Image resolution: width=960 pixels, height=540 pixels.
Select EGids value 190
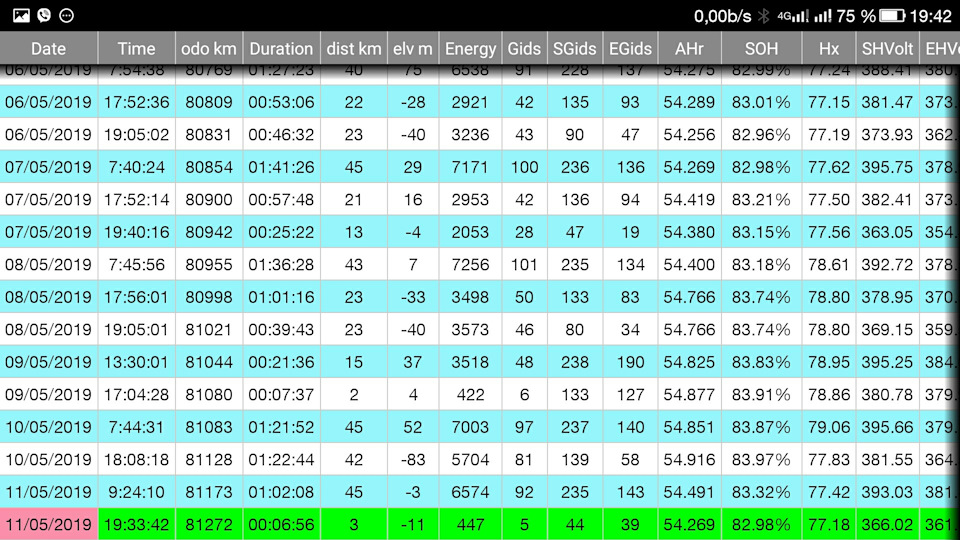coord(630,362)
